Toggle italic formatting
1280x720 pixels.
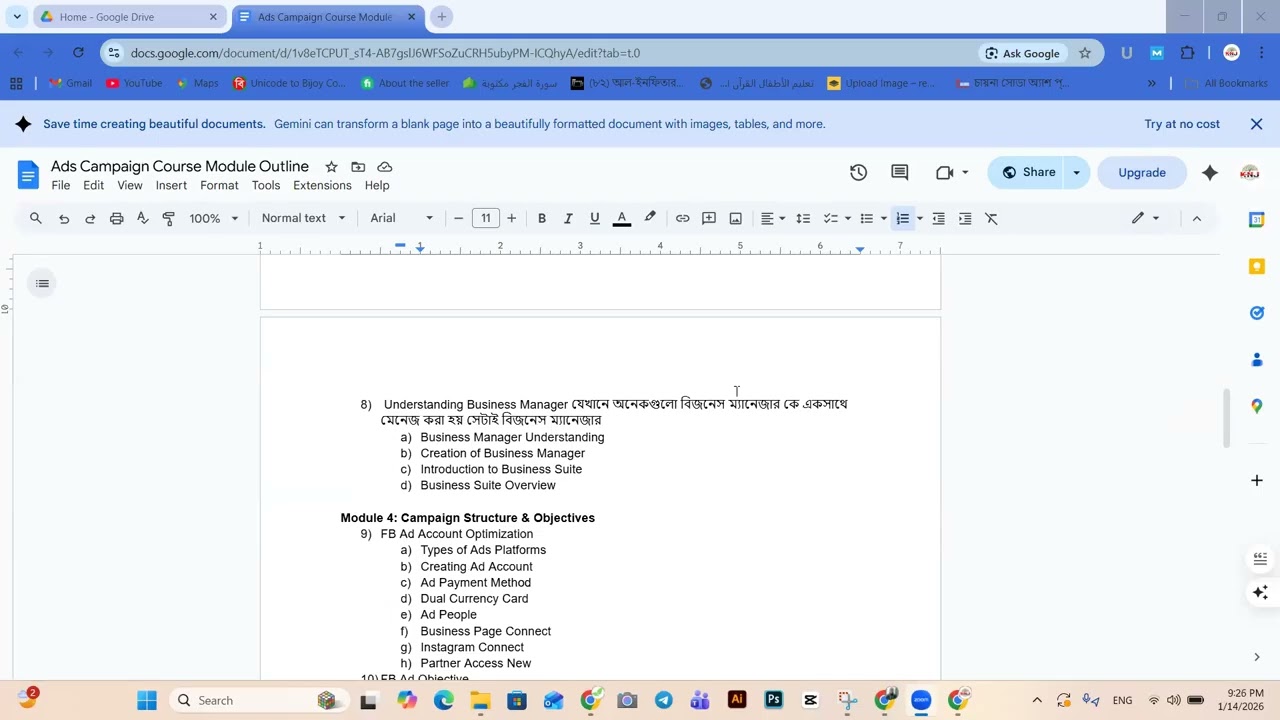[x=568, y=218]
